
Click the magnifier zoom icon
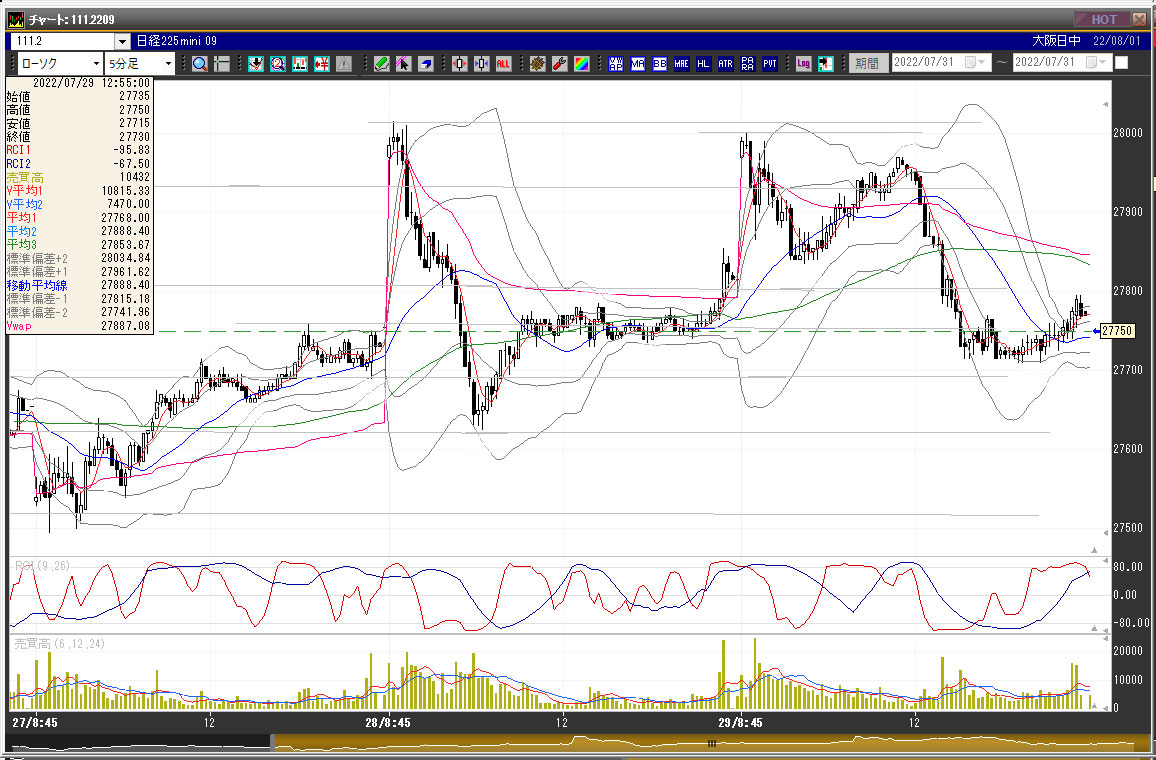coord(199,63)
